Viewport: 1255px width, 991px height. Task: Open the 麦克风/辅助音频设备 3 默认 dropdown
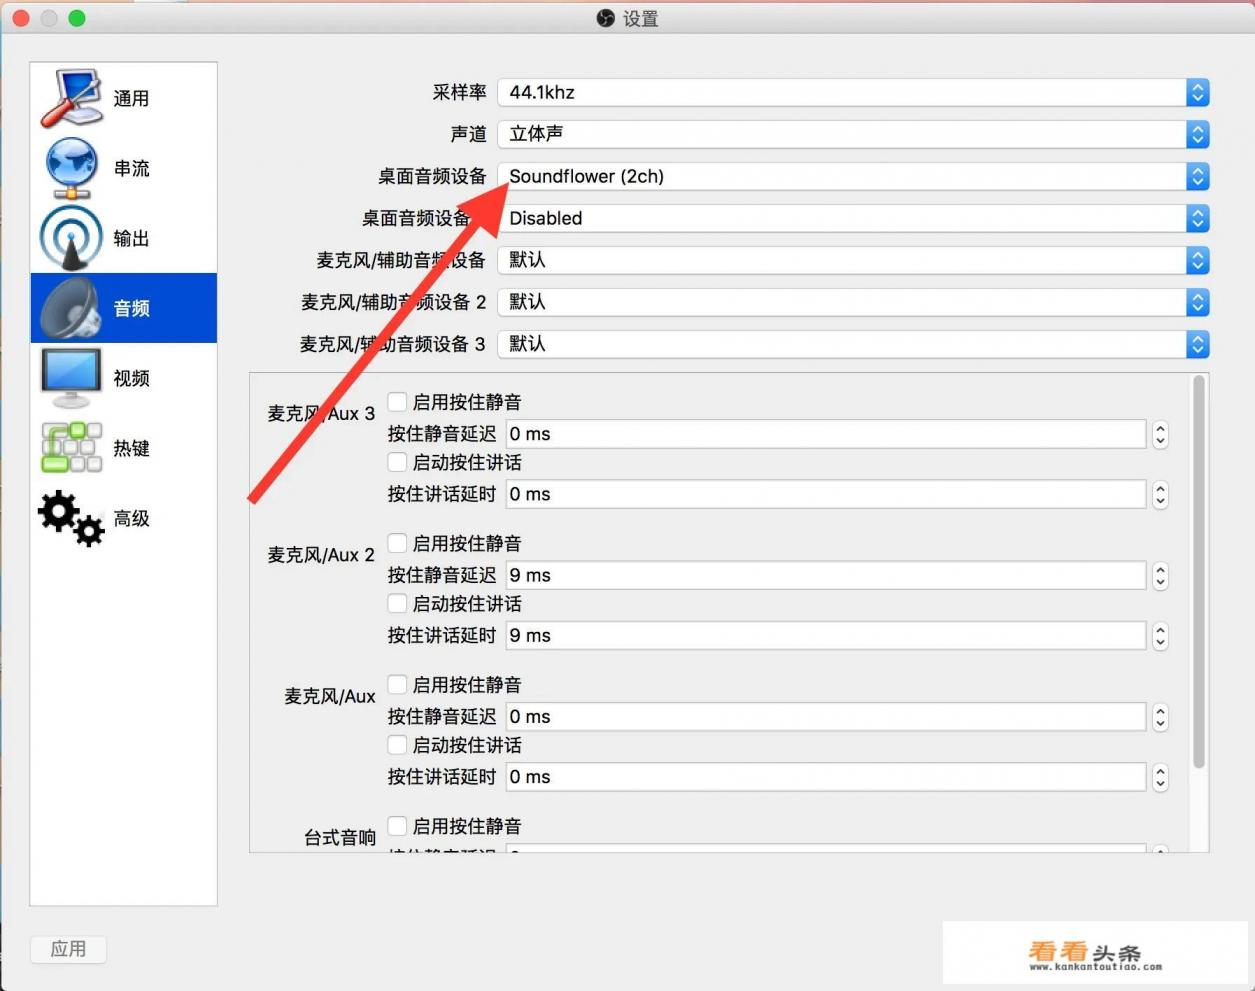pos(853,344)
